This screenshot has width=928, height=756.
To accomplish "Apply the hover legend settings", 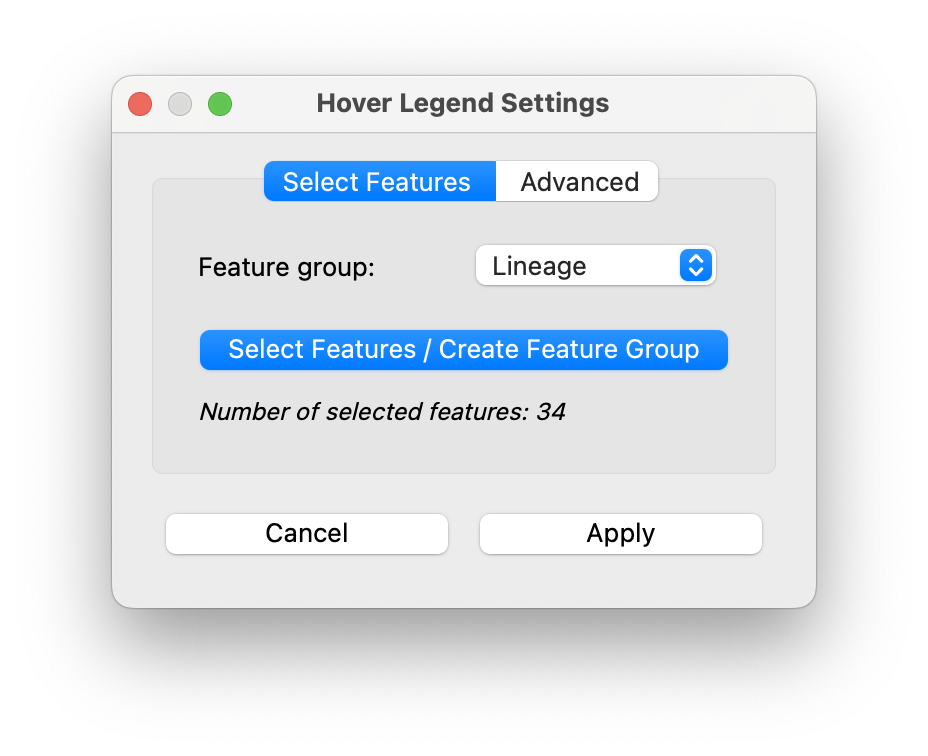I will coord(620,533).
